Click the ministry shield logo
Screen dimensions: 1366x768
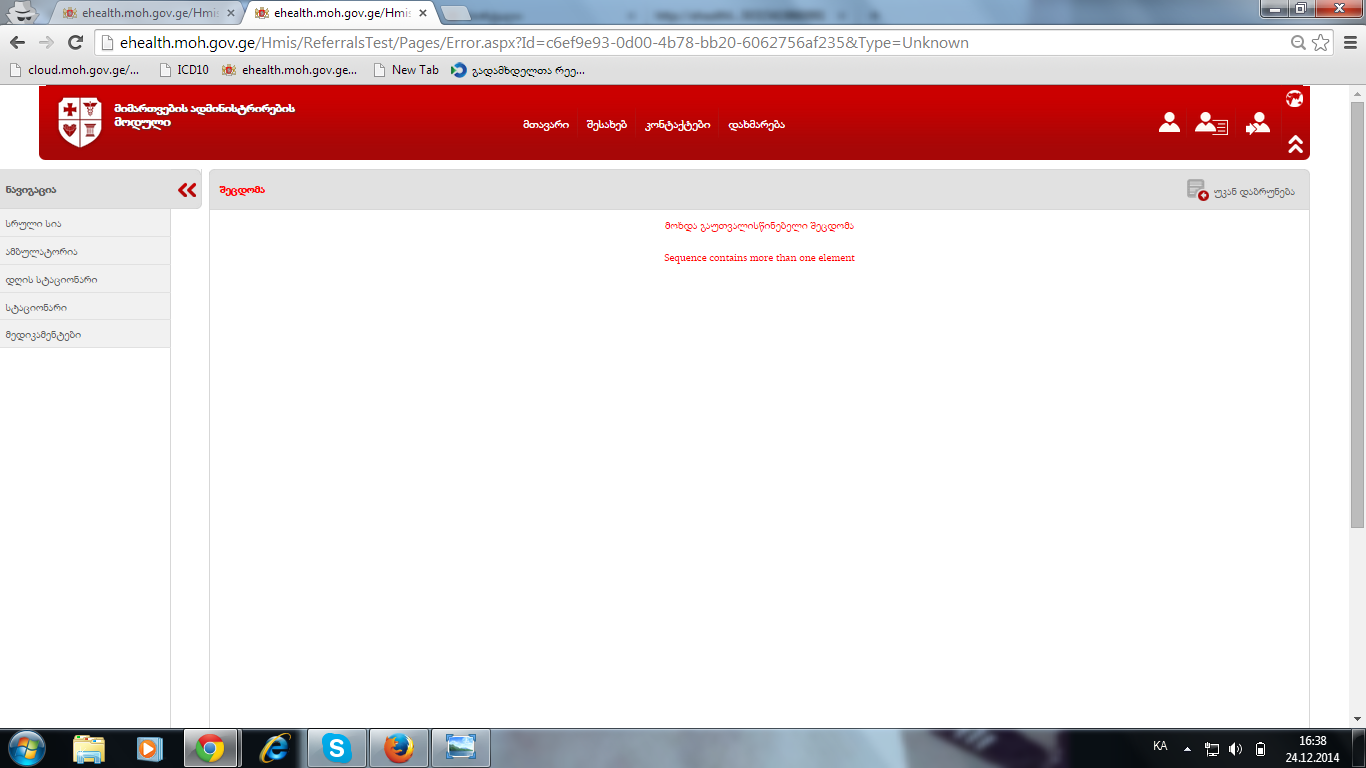click(80, 122)
